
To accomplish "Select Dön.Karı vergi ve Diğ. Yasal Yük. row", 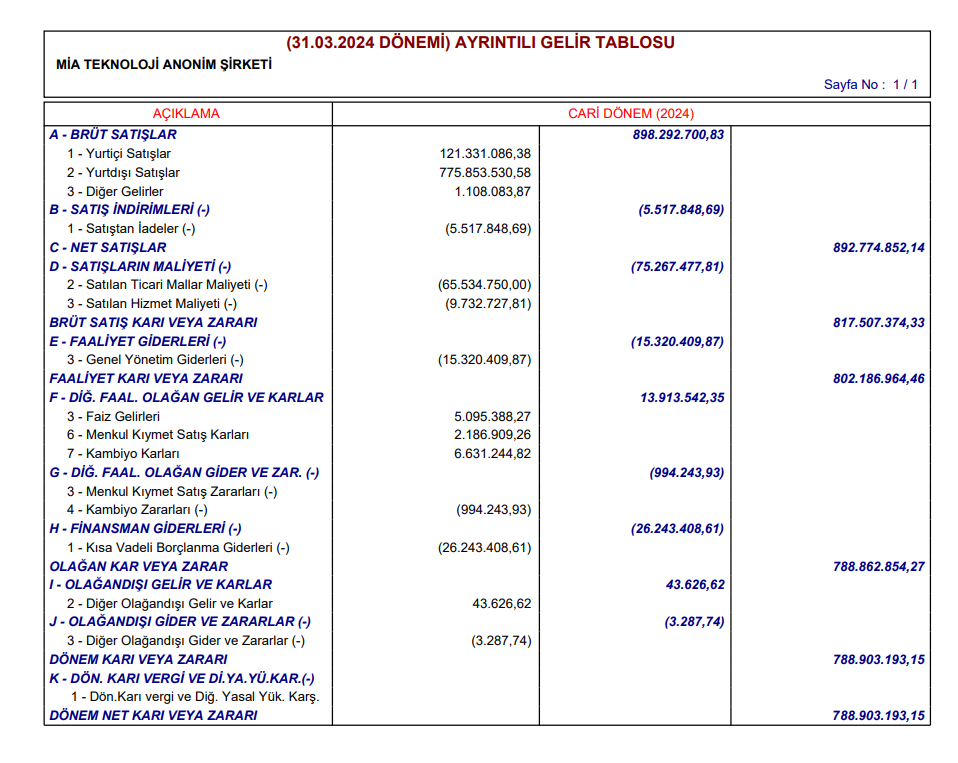I will point(196,697).
